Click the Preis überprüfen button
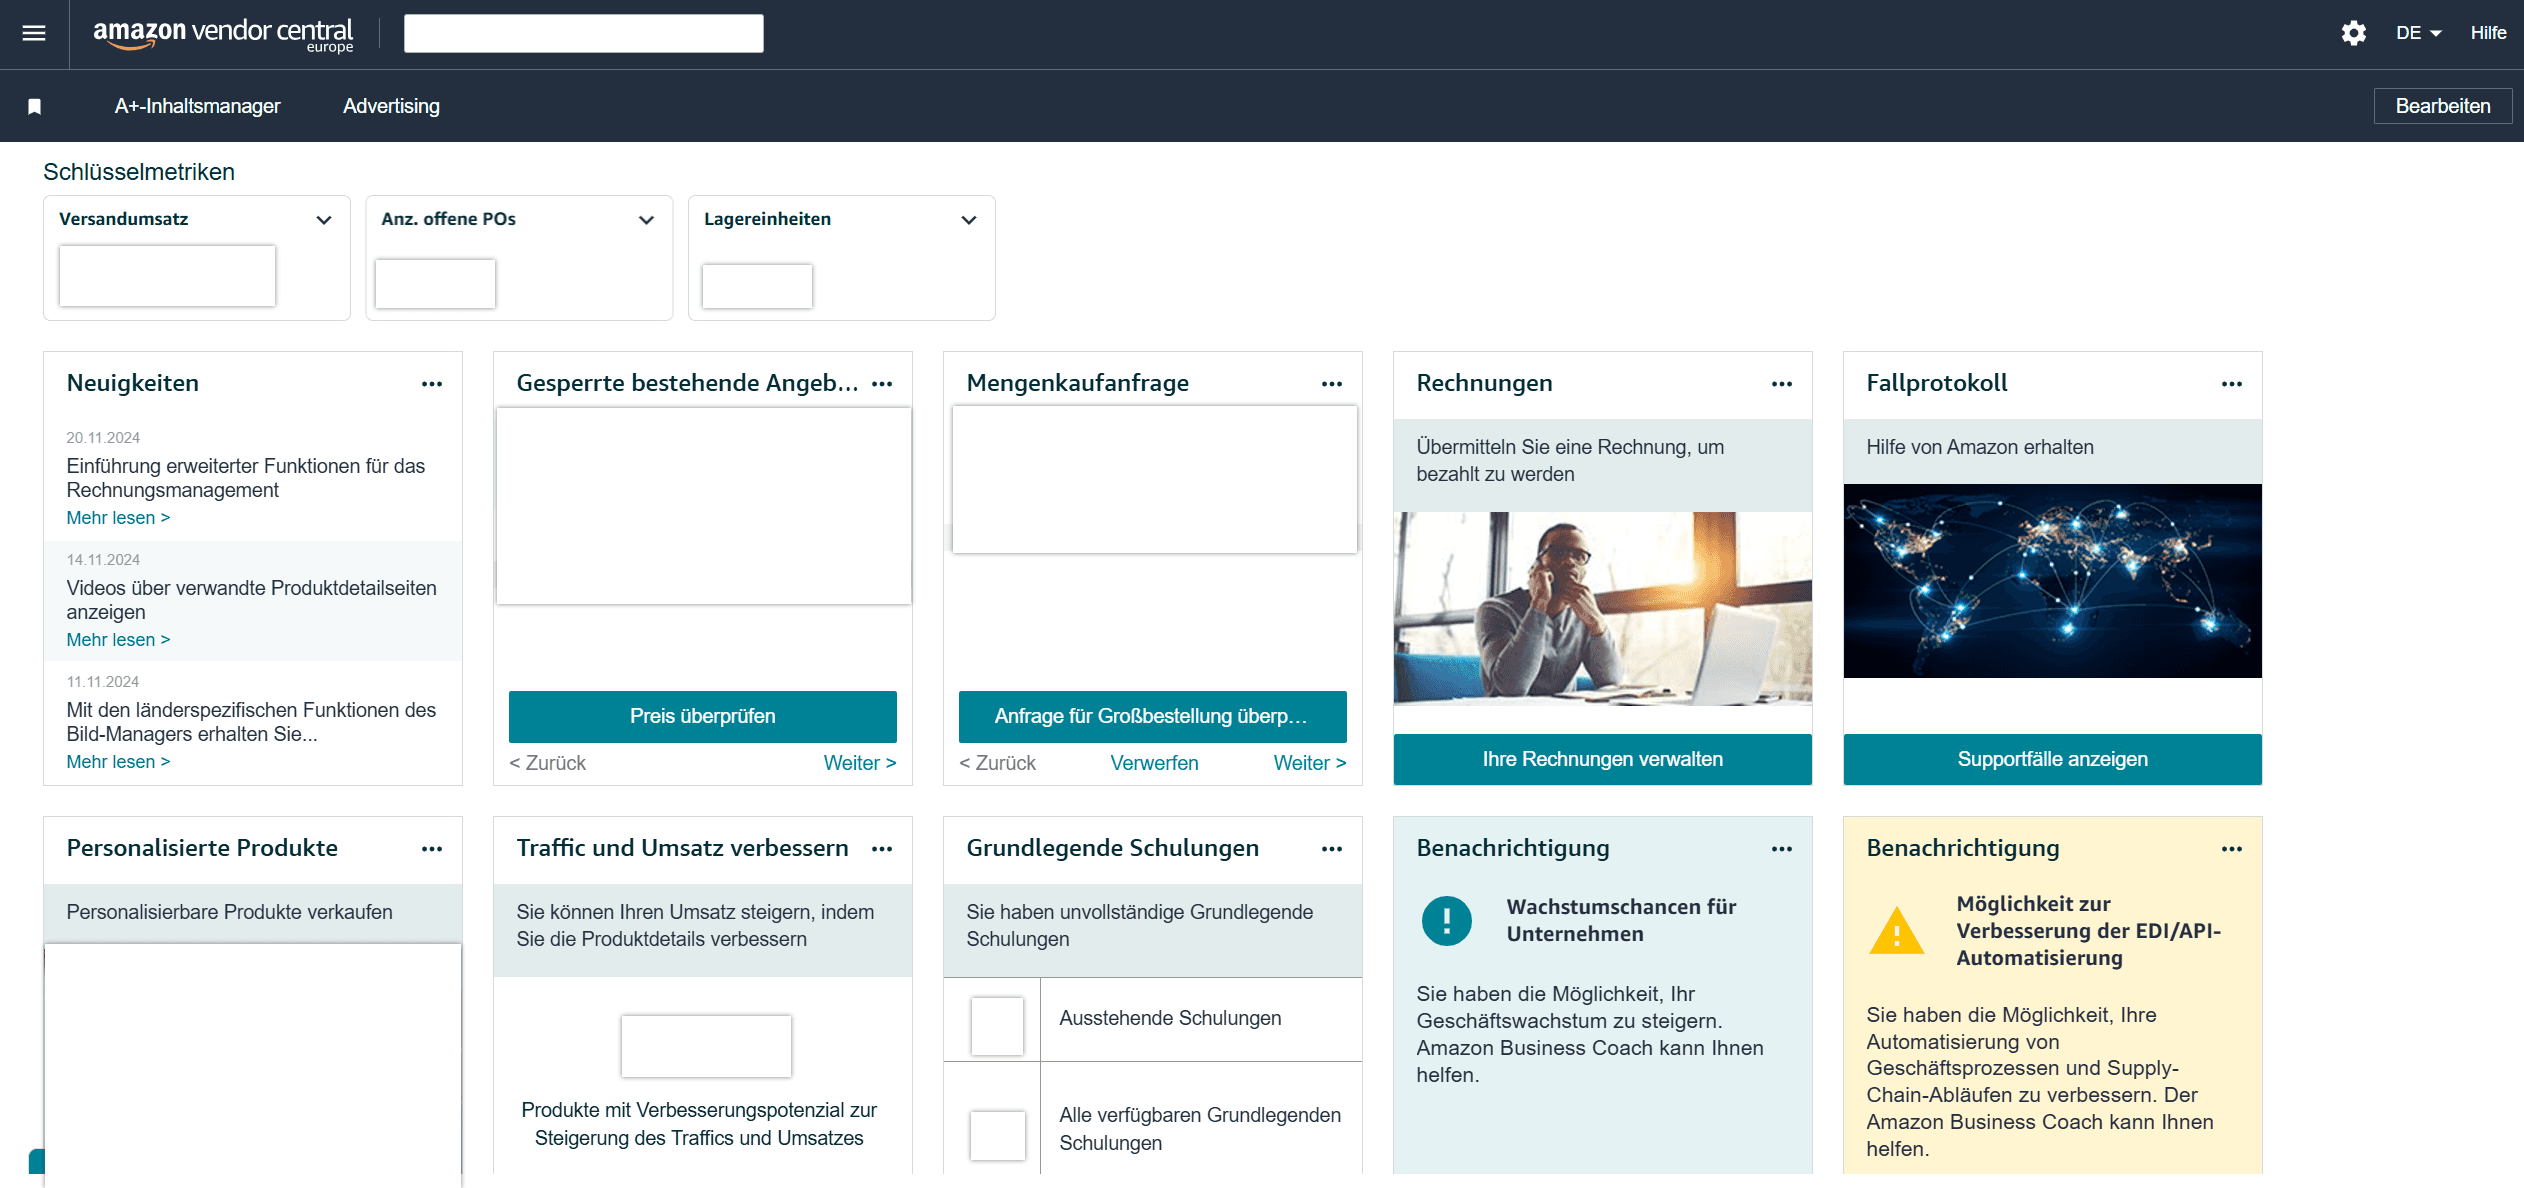 702,716
